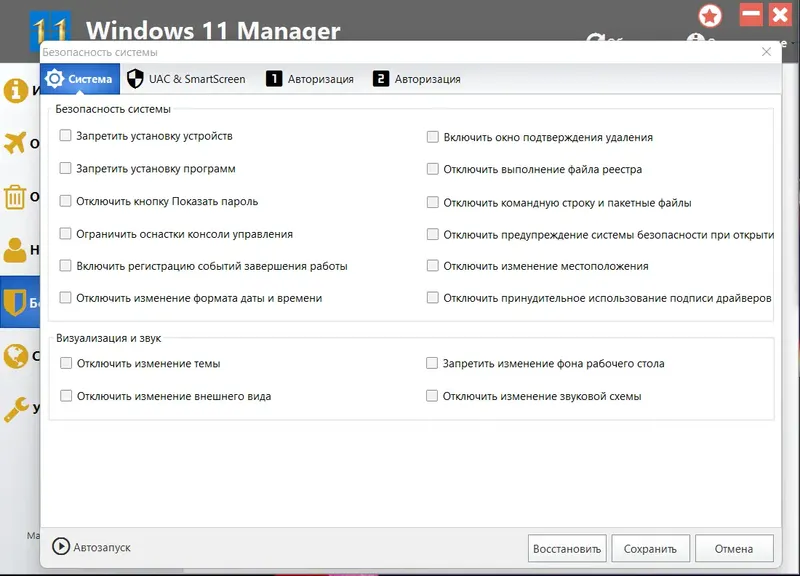800x576 pixels.
Task: Switch to UAC & SmartScreen tab
Action: click(186, 79)
